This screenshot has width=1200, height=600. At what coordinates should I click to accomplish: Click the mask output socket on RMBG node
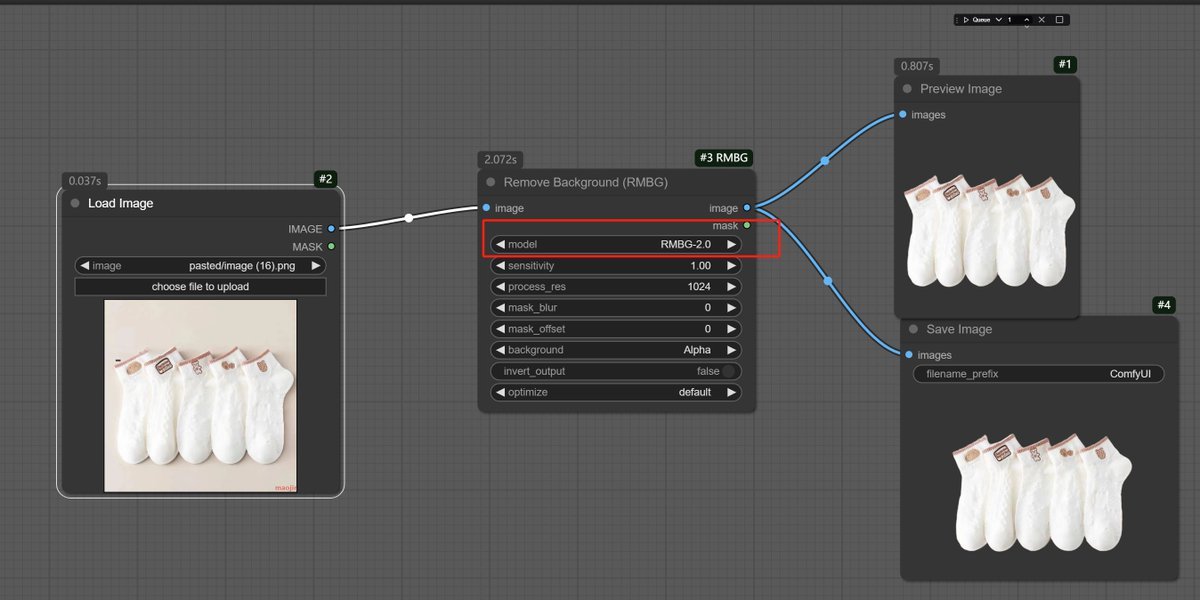click(747, 226)
